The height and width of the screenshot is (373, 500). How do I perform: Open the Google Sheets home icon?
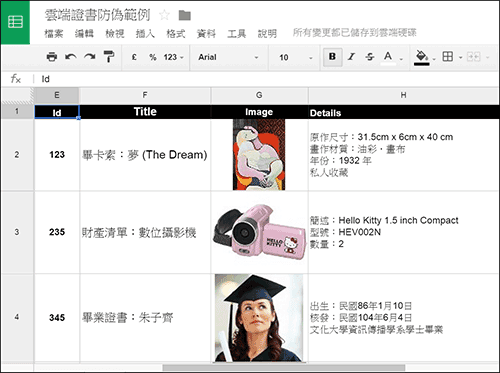(x=15, y=22)
